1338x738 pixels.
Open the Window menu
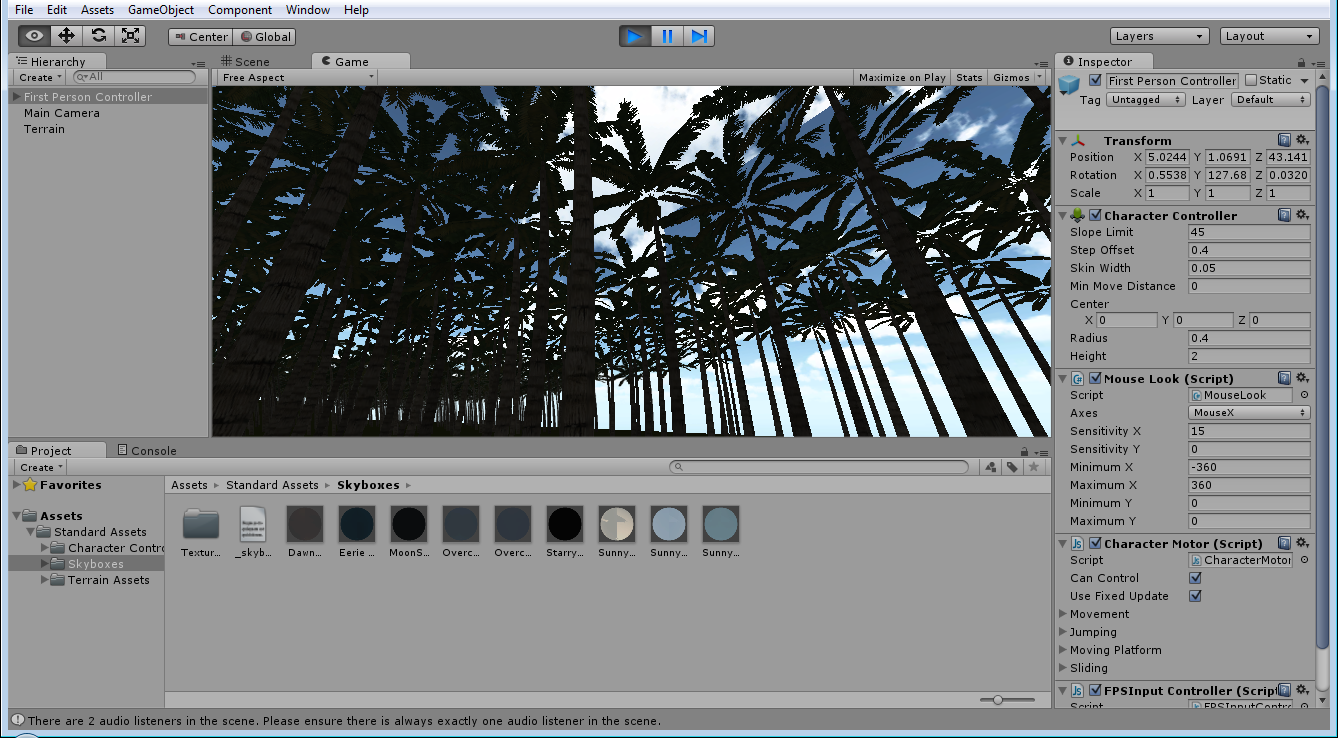308,10
